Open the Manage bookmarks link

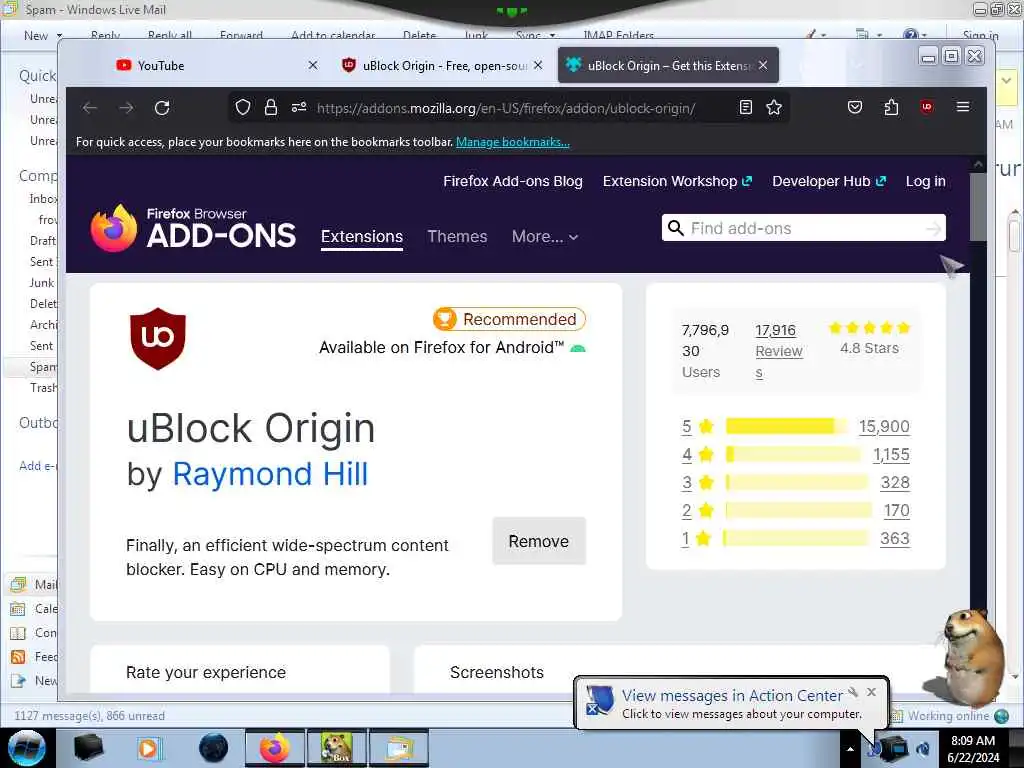click(513, 142)
